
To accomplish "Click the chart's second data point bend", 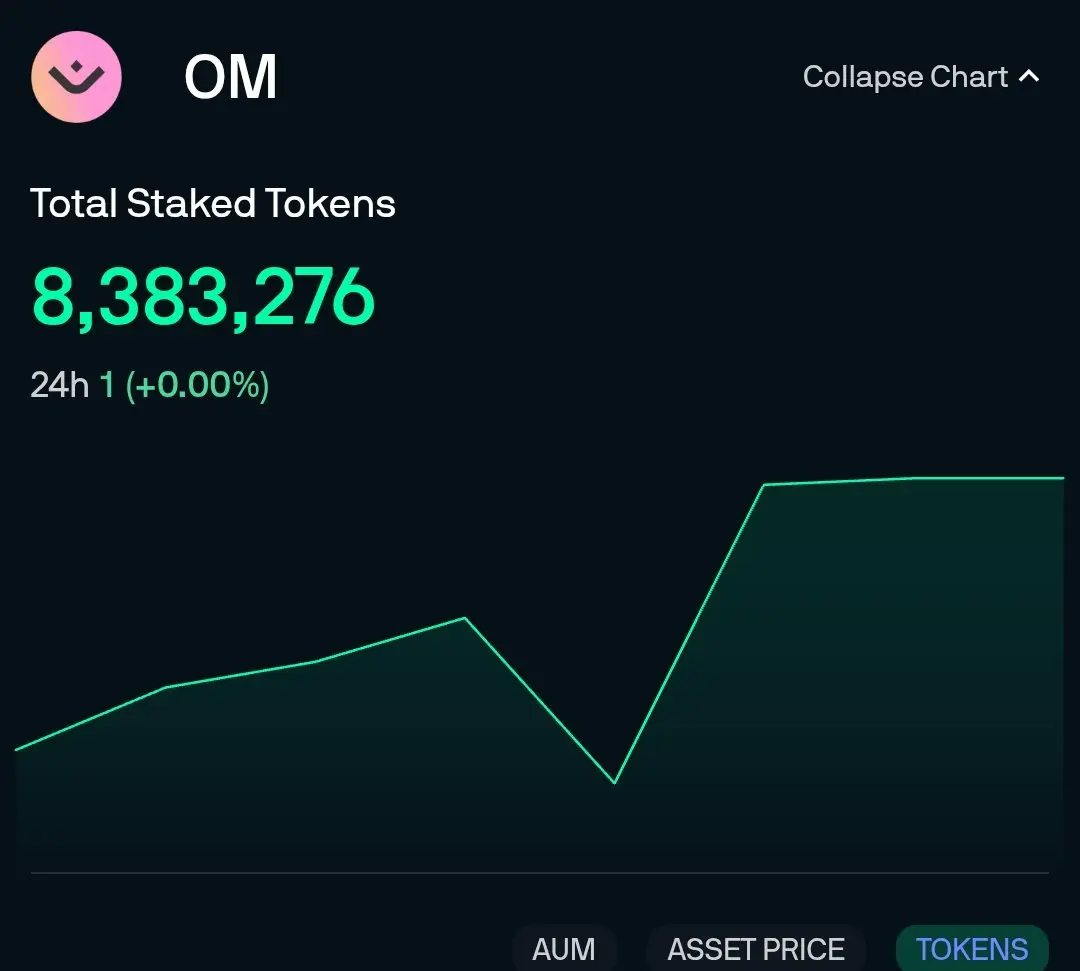I will coord(166,687).
